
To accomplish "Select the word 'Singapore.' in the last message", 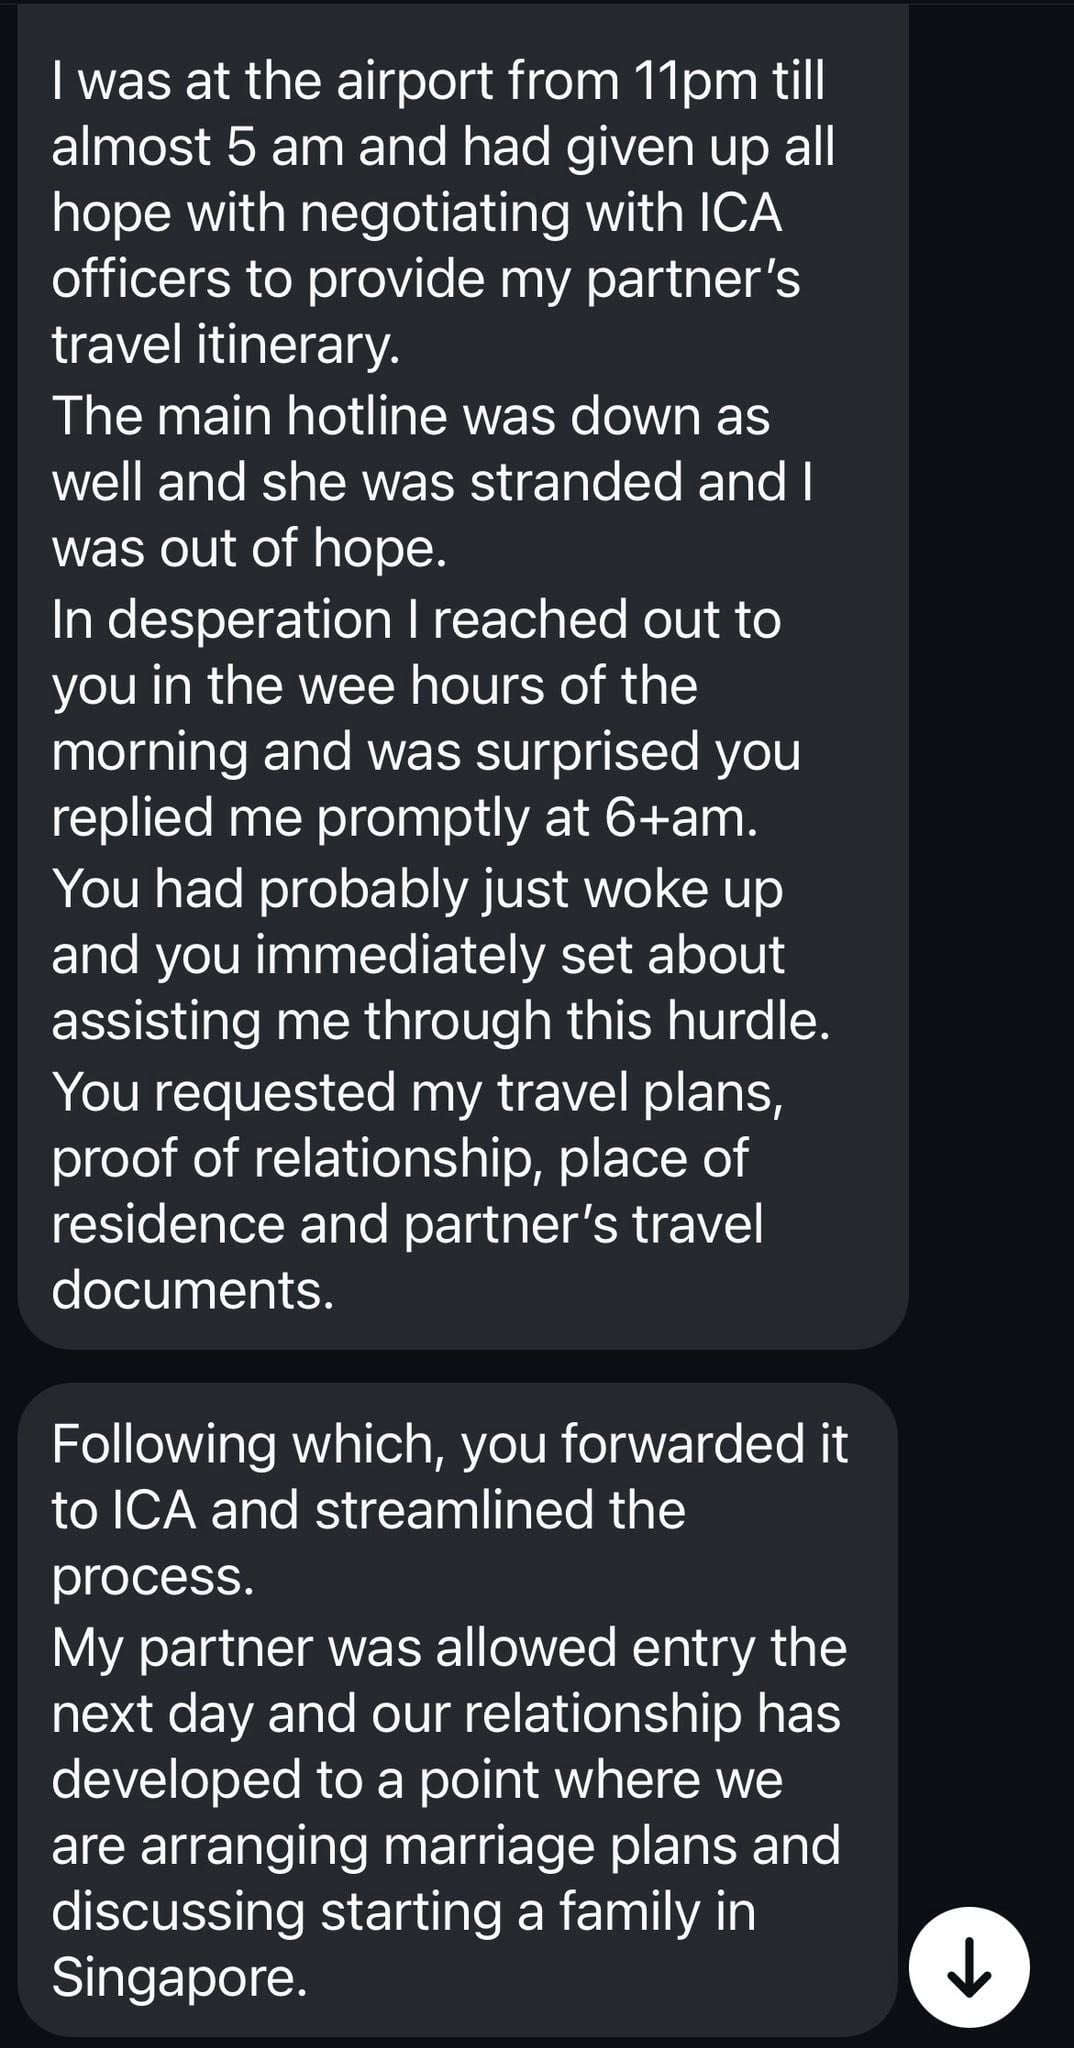I will tap(179, 1977).
